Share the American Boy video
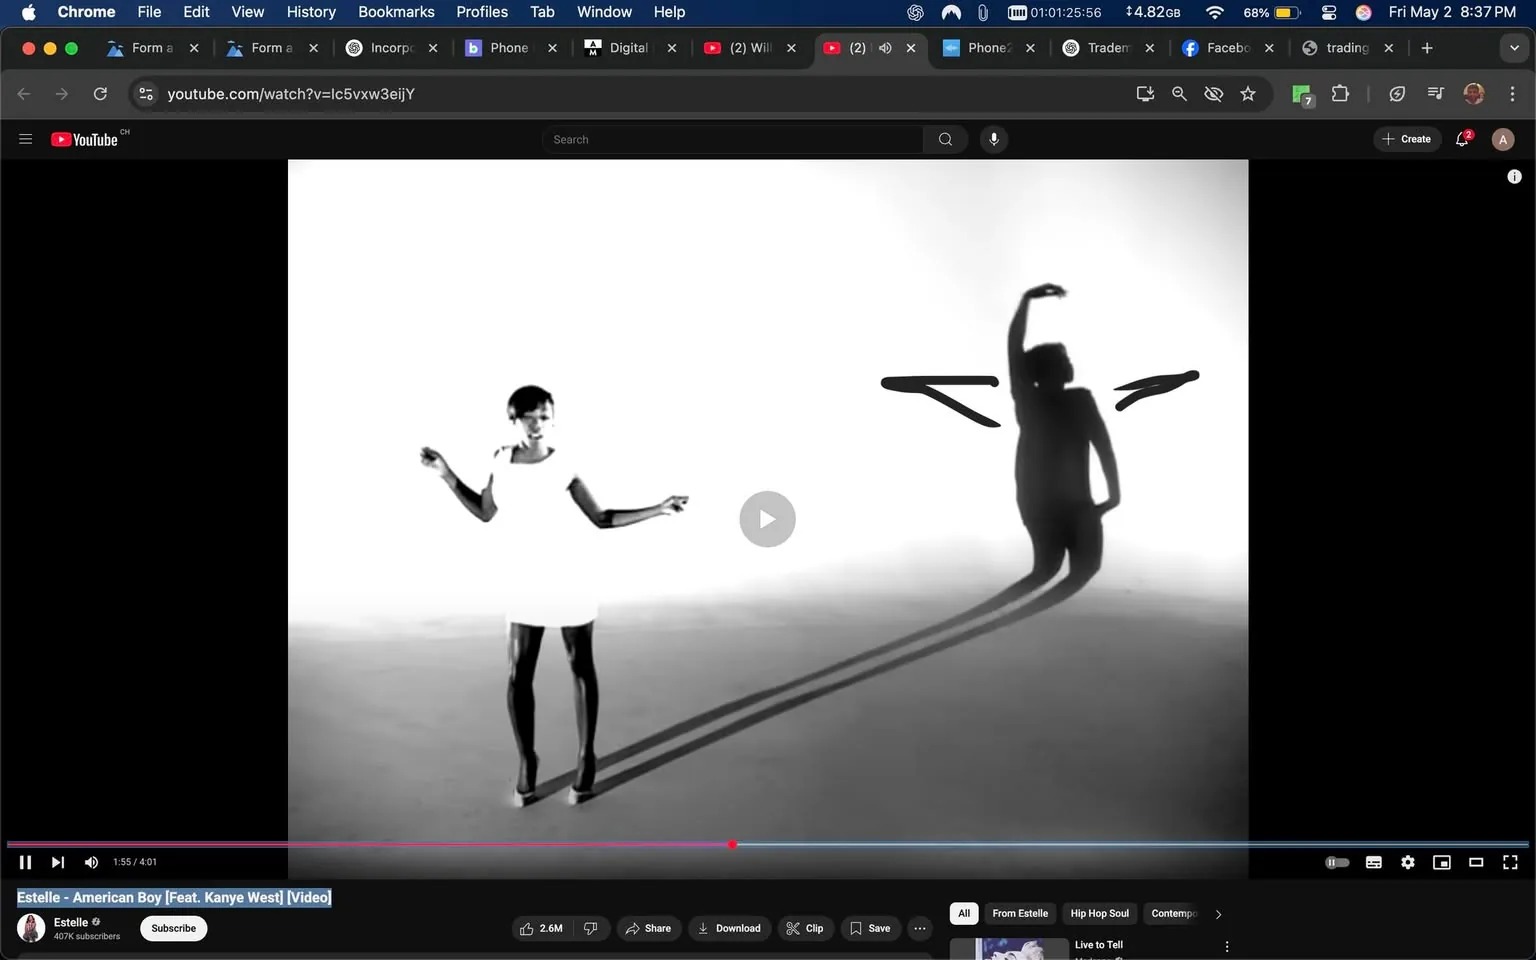The width and height of the screenshot is (1536, 960). click(649, 928)
